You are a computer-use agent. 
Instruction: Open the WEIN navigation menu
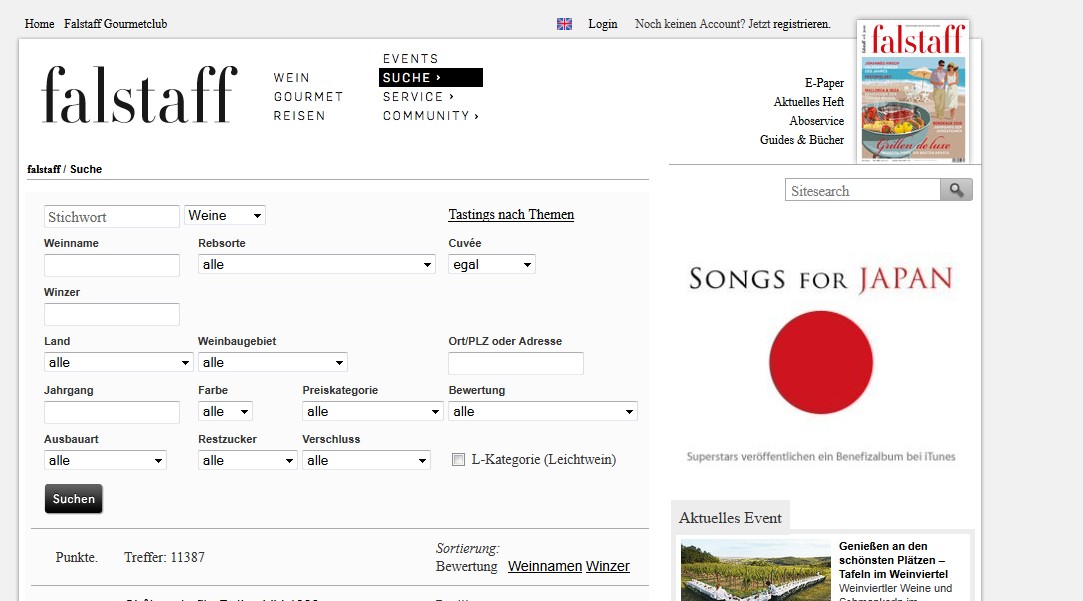292,78
